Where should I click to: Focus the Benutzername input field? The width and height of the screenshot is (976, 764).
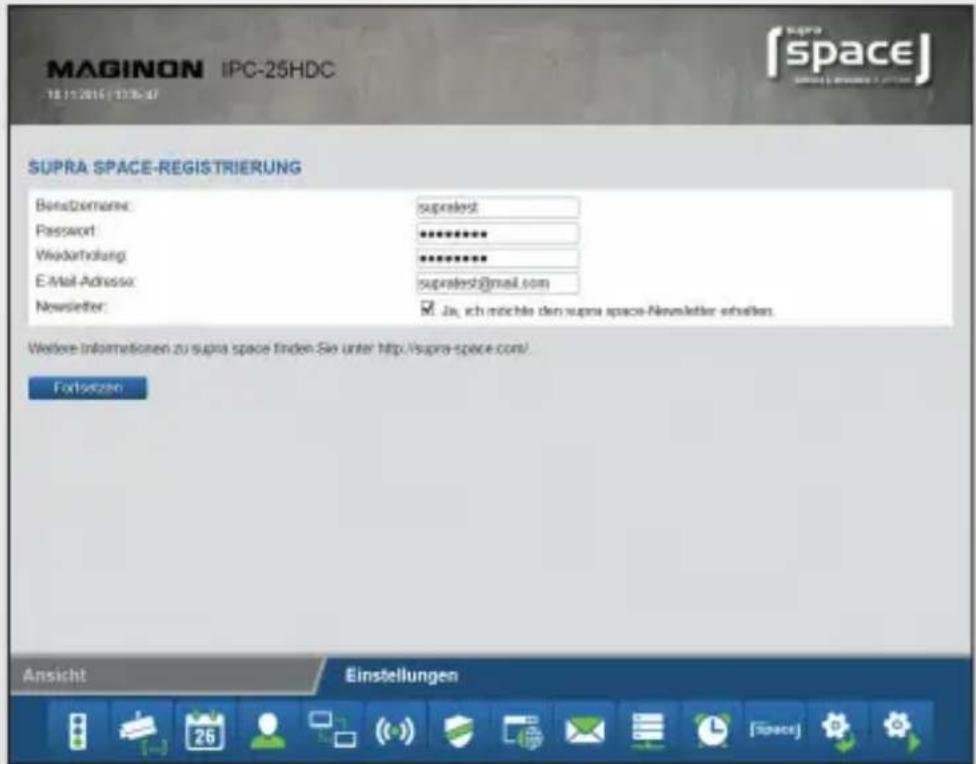click(x=497, y=207)
